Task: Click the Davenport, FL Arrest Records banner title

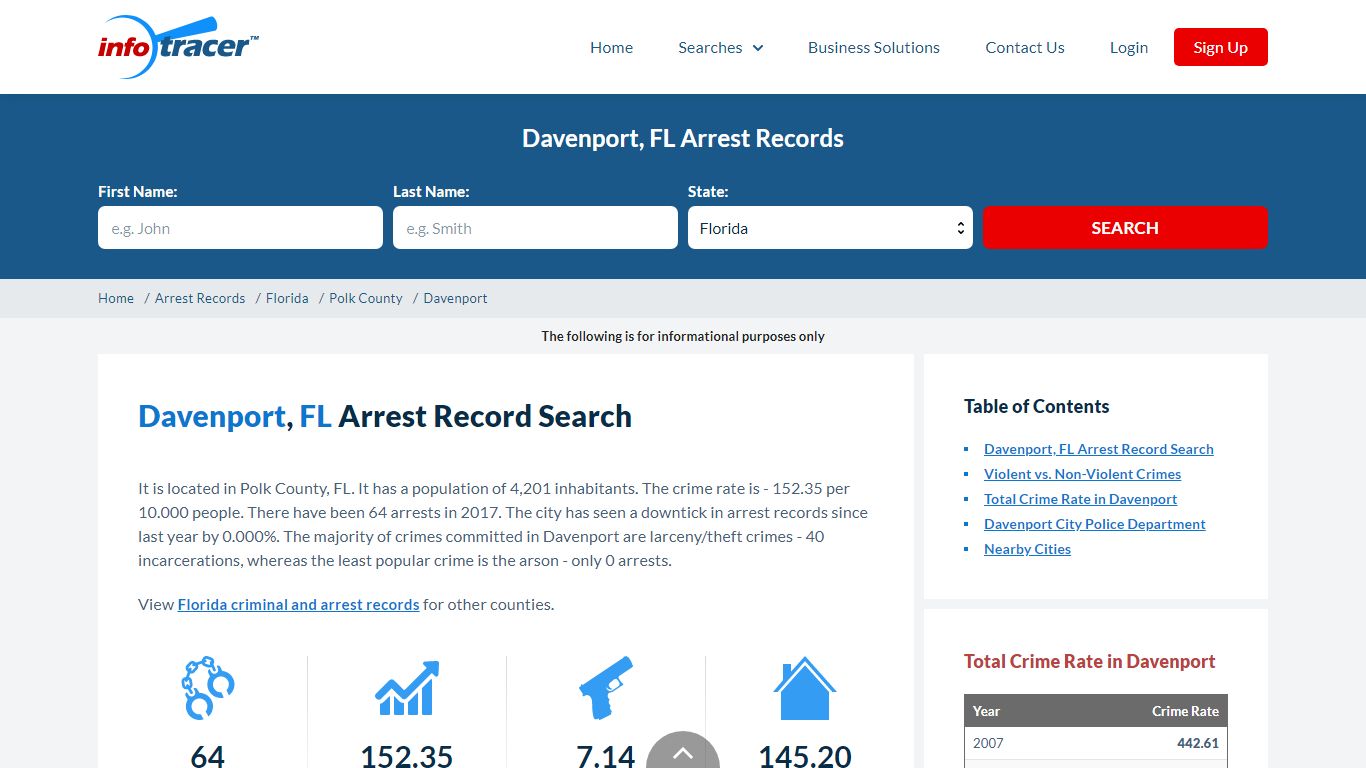Action: click(683, 138)
